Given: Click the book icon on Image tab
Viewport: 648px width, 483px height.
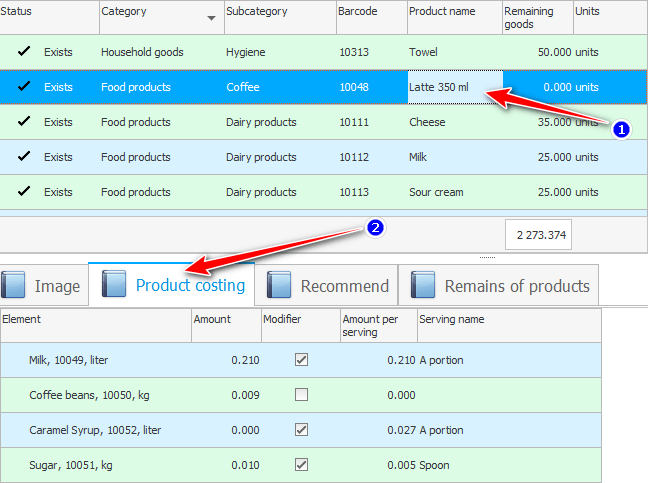Looking at the screenshot, I should pyautogui.click(x=13, y=285).
